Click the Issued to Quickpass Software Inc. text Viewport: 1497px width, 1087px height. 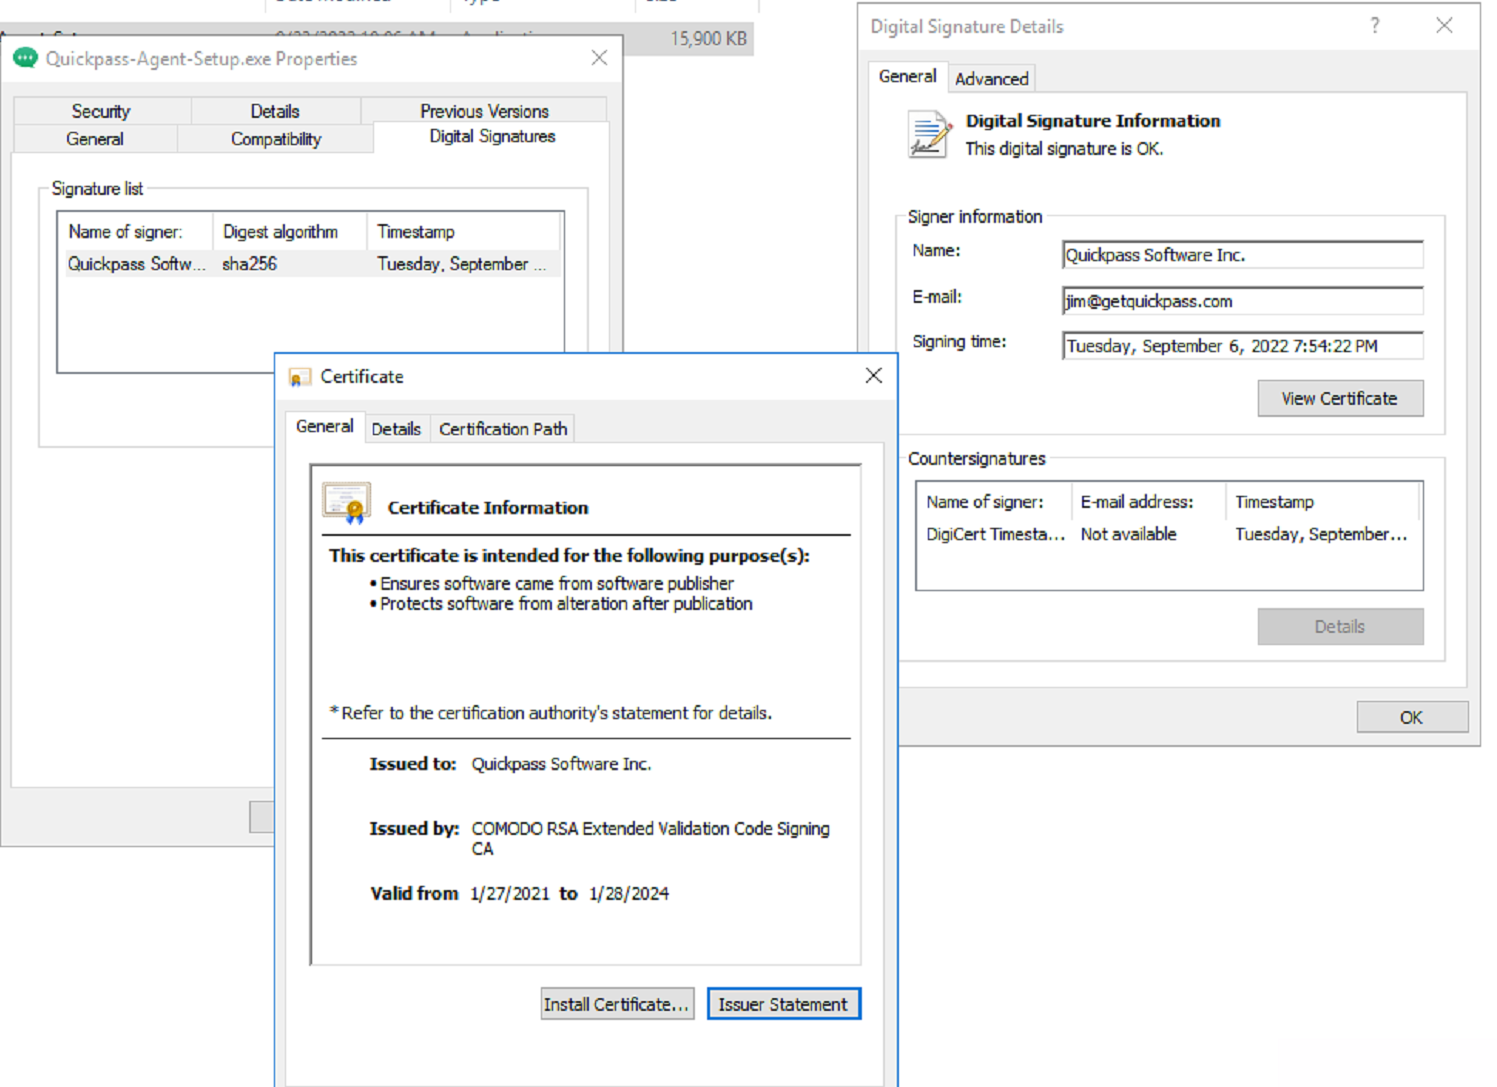[x=561, y=764]
